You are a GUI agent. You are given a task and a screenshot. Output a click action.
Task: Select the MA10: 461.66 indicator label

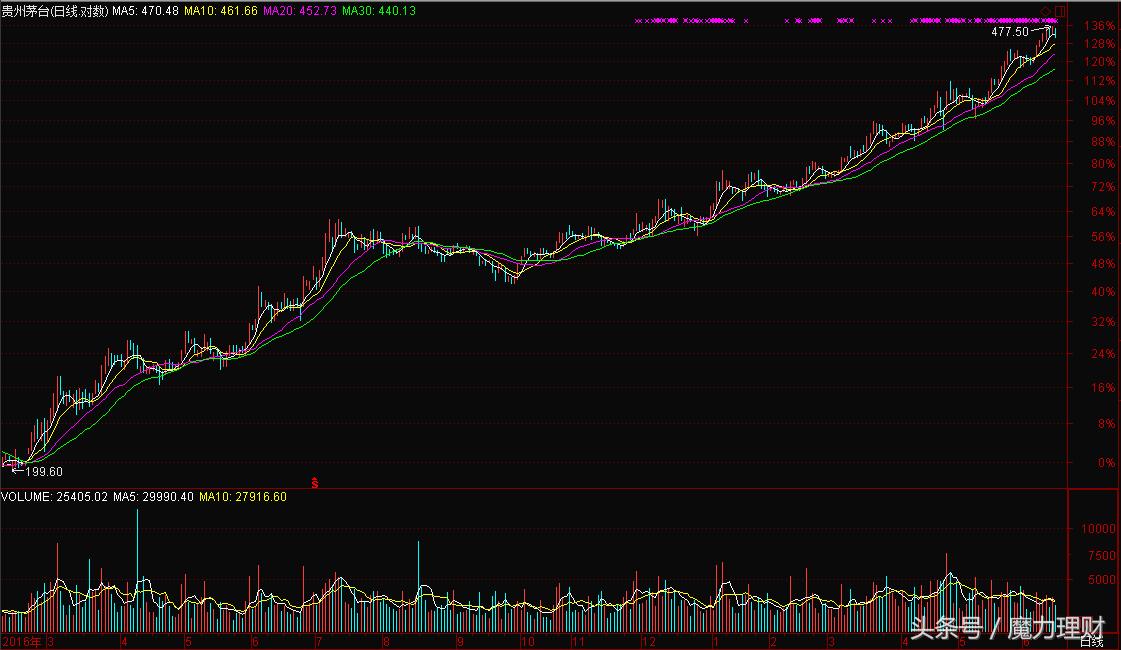[x=220, y=11]
